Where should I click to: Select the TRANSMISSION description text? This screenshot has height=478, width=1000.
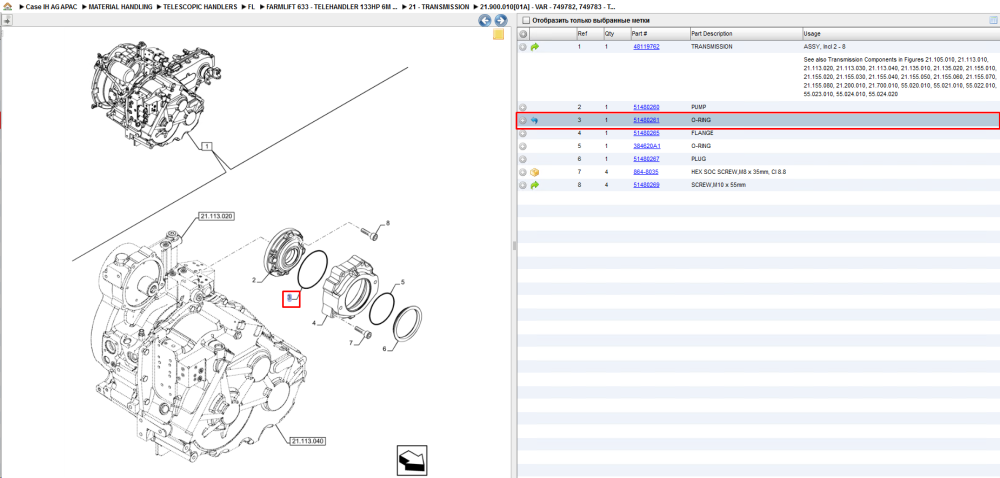tap(712, 47)
